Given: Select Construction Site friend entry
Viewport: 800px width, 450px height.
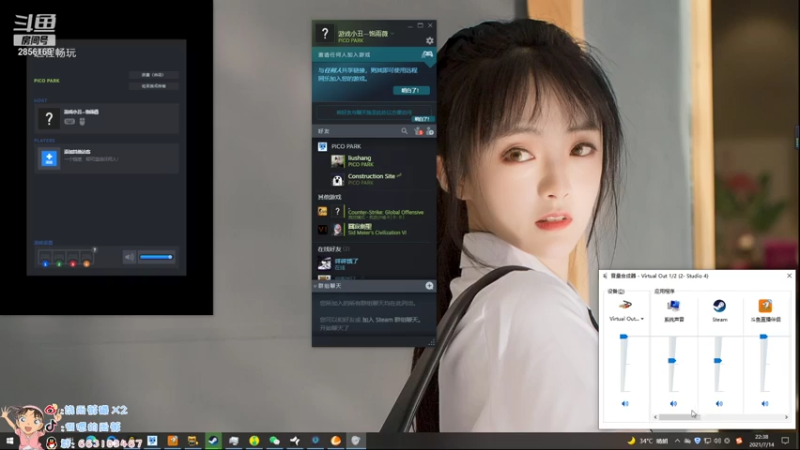Looking at the screenshot, I should coord(374,179).
